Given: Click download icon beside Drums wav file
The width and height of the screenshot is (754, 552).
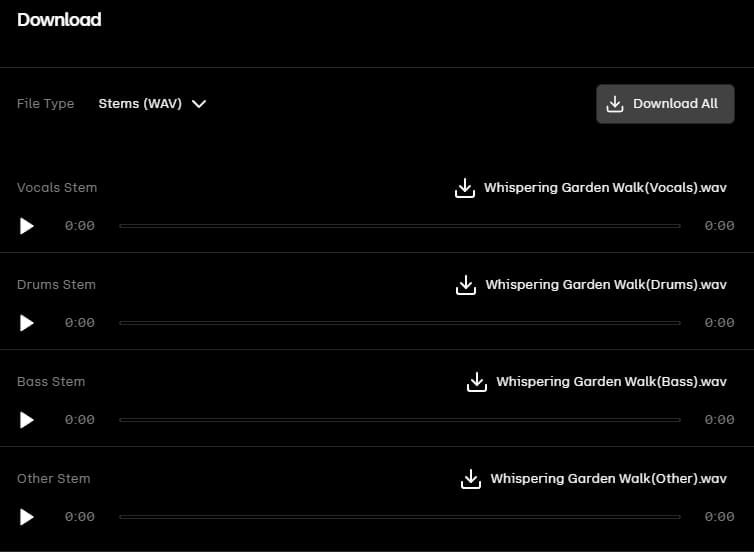Looking at the screenshot, I should tap(465, 285).
